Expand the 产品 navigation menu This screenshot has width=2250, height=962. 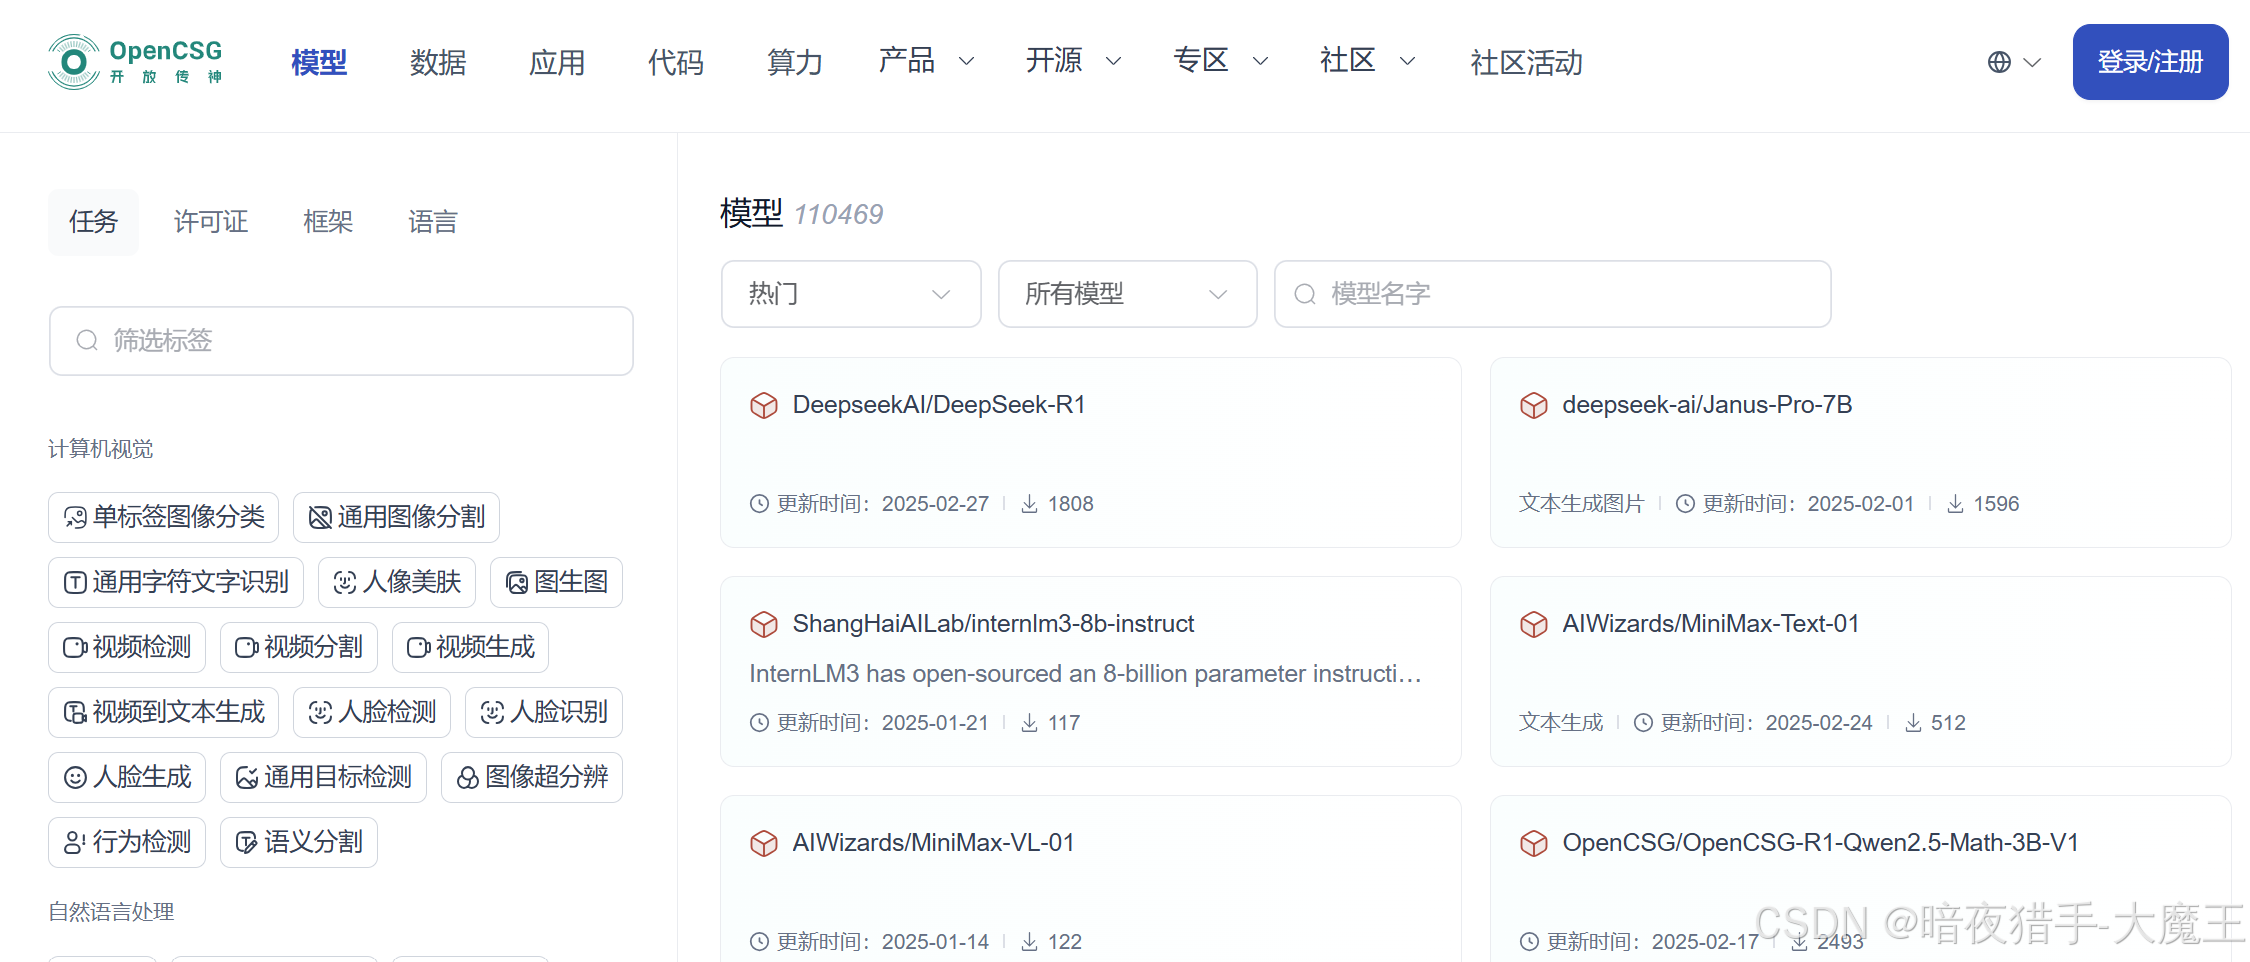click(x=925, y=61)
